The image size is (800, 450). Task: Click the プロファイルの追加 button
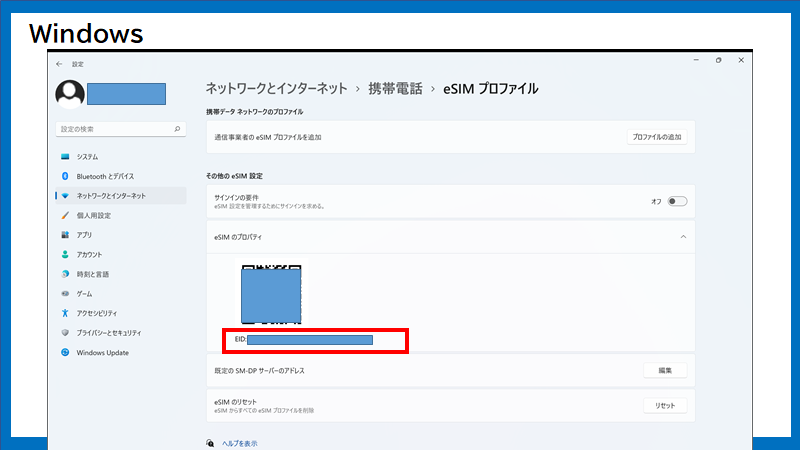657,137
